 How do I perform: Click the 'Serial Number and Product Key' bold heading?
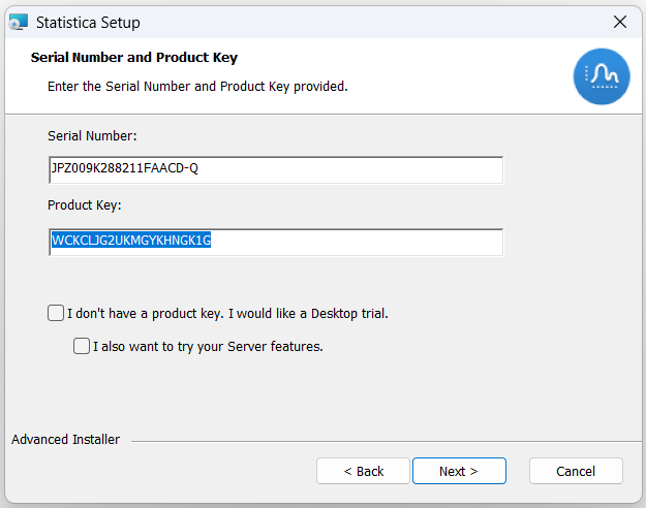pyautogui.click(x=134, y=58)
